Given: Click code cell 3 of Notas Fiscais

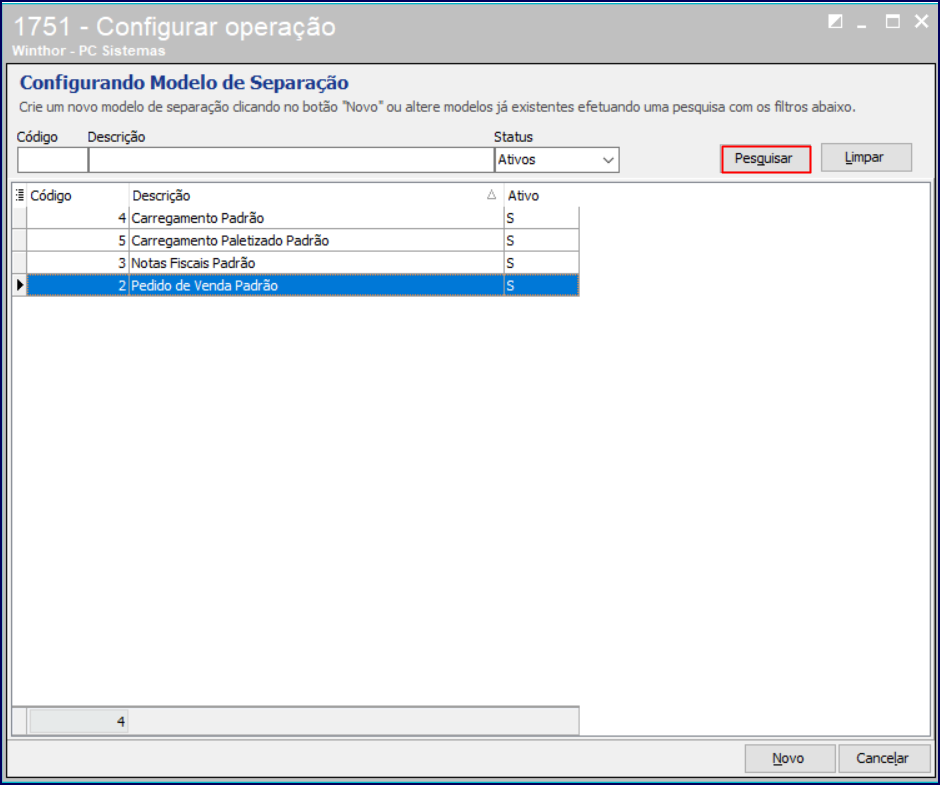Looking at the screenshot, I should pos(78,263).
